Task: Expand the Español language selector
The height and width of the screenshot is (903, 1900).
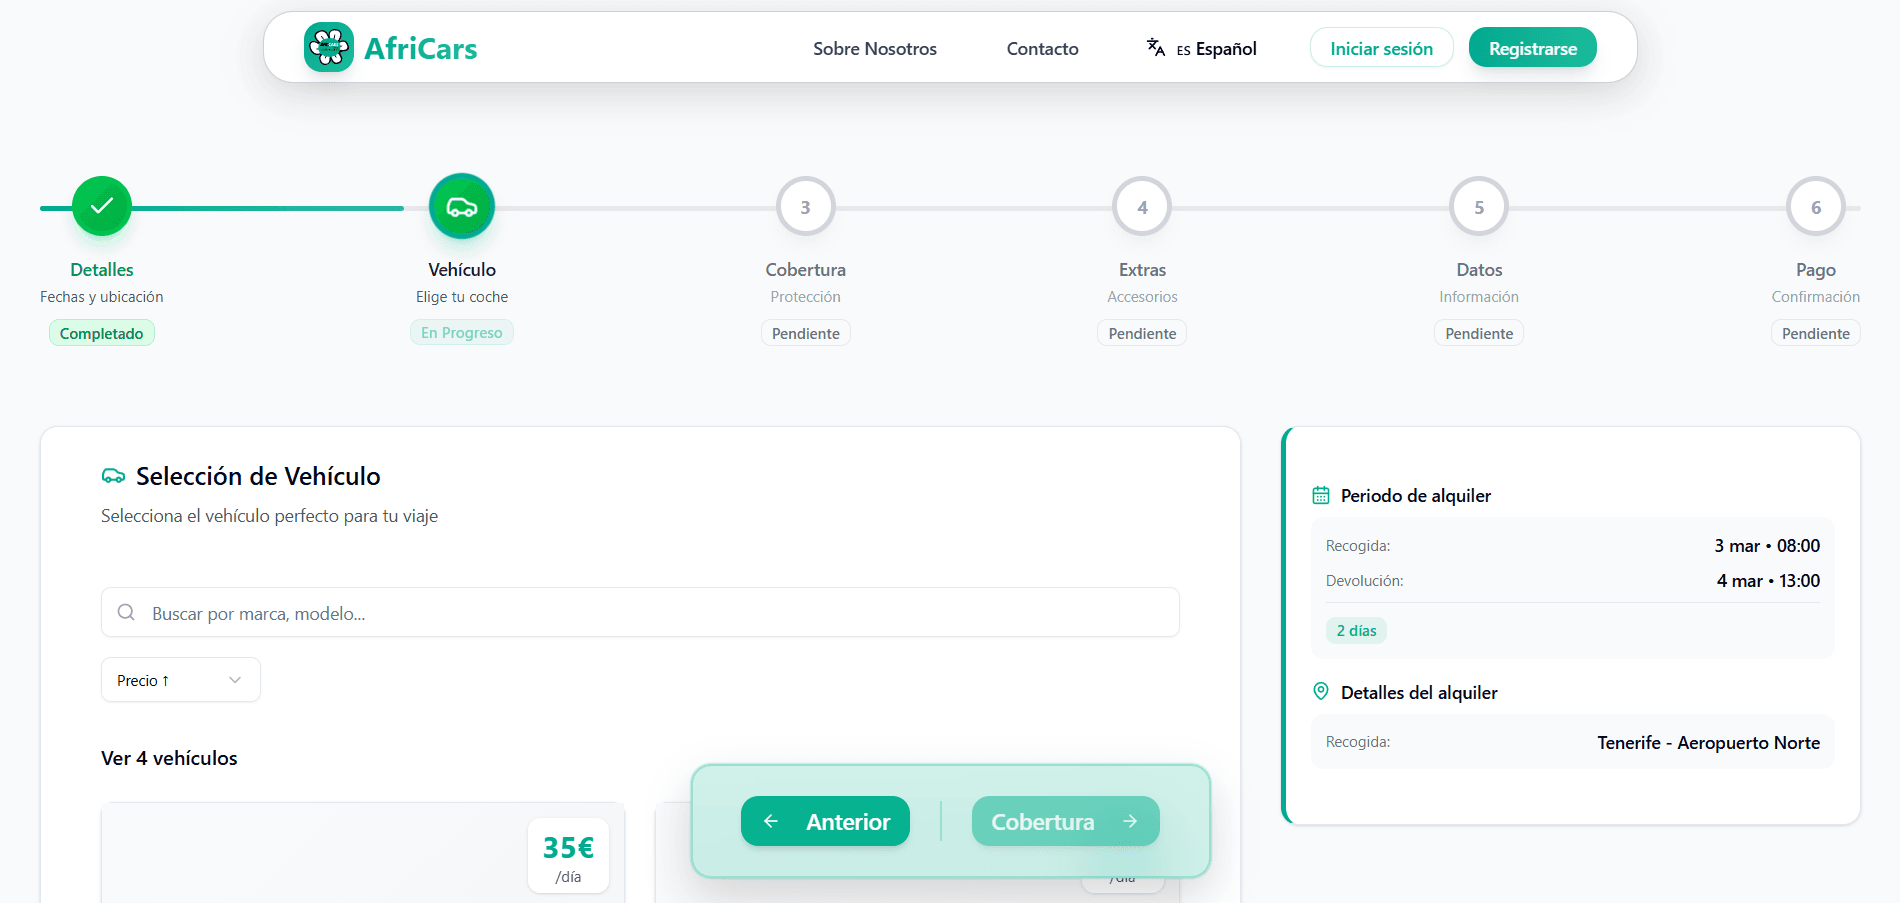Action: point(1215,49)
